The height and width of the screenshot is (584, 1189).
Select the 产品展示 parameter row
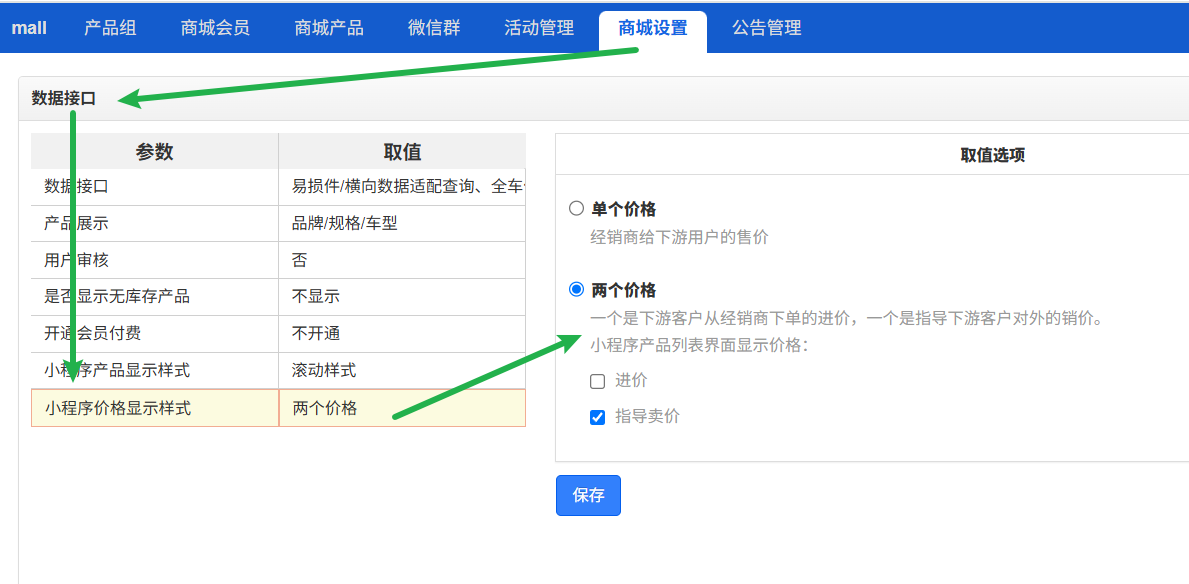(x=155, y=223)
